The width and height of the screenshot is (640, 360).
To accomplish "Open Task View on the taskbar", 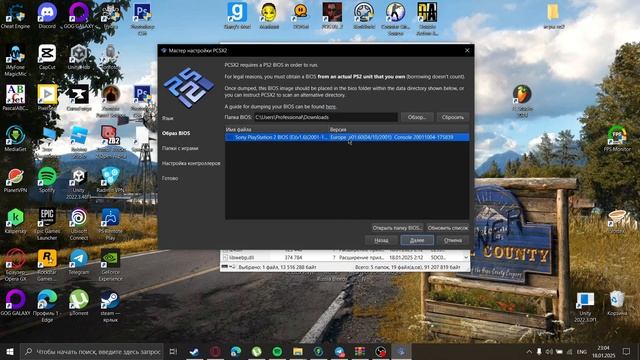I will [173, 351].
